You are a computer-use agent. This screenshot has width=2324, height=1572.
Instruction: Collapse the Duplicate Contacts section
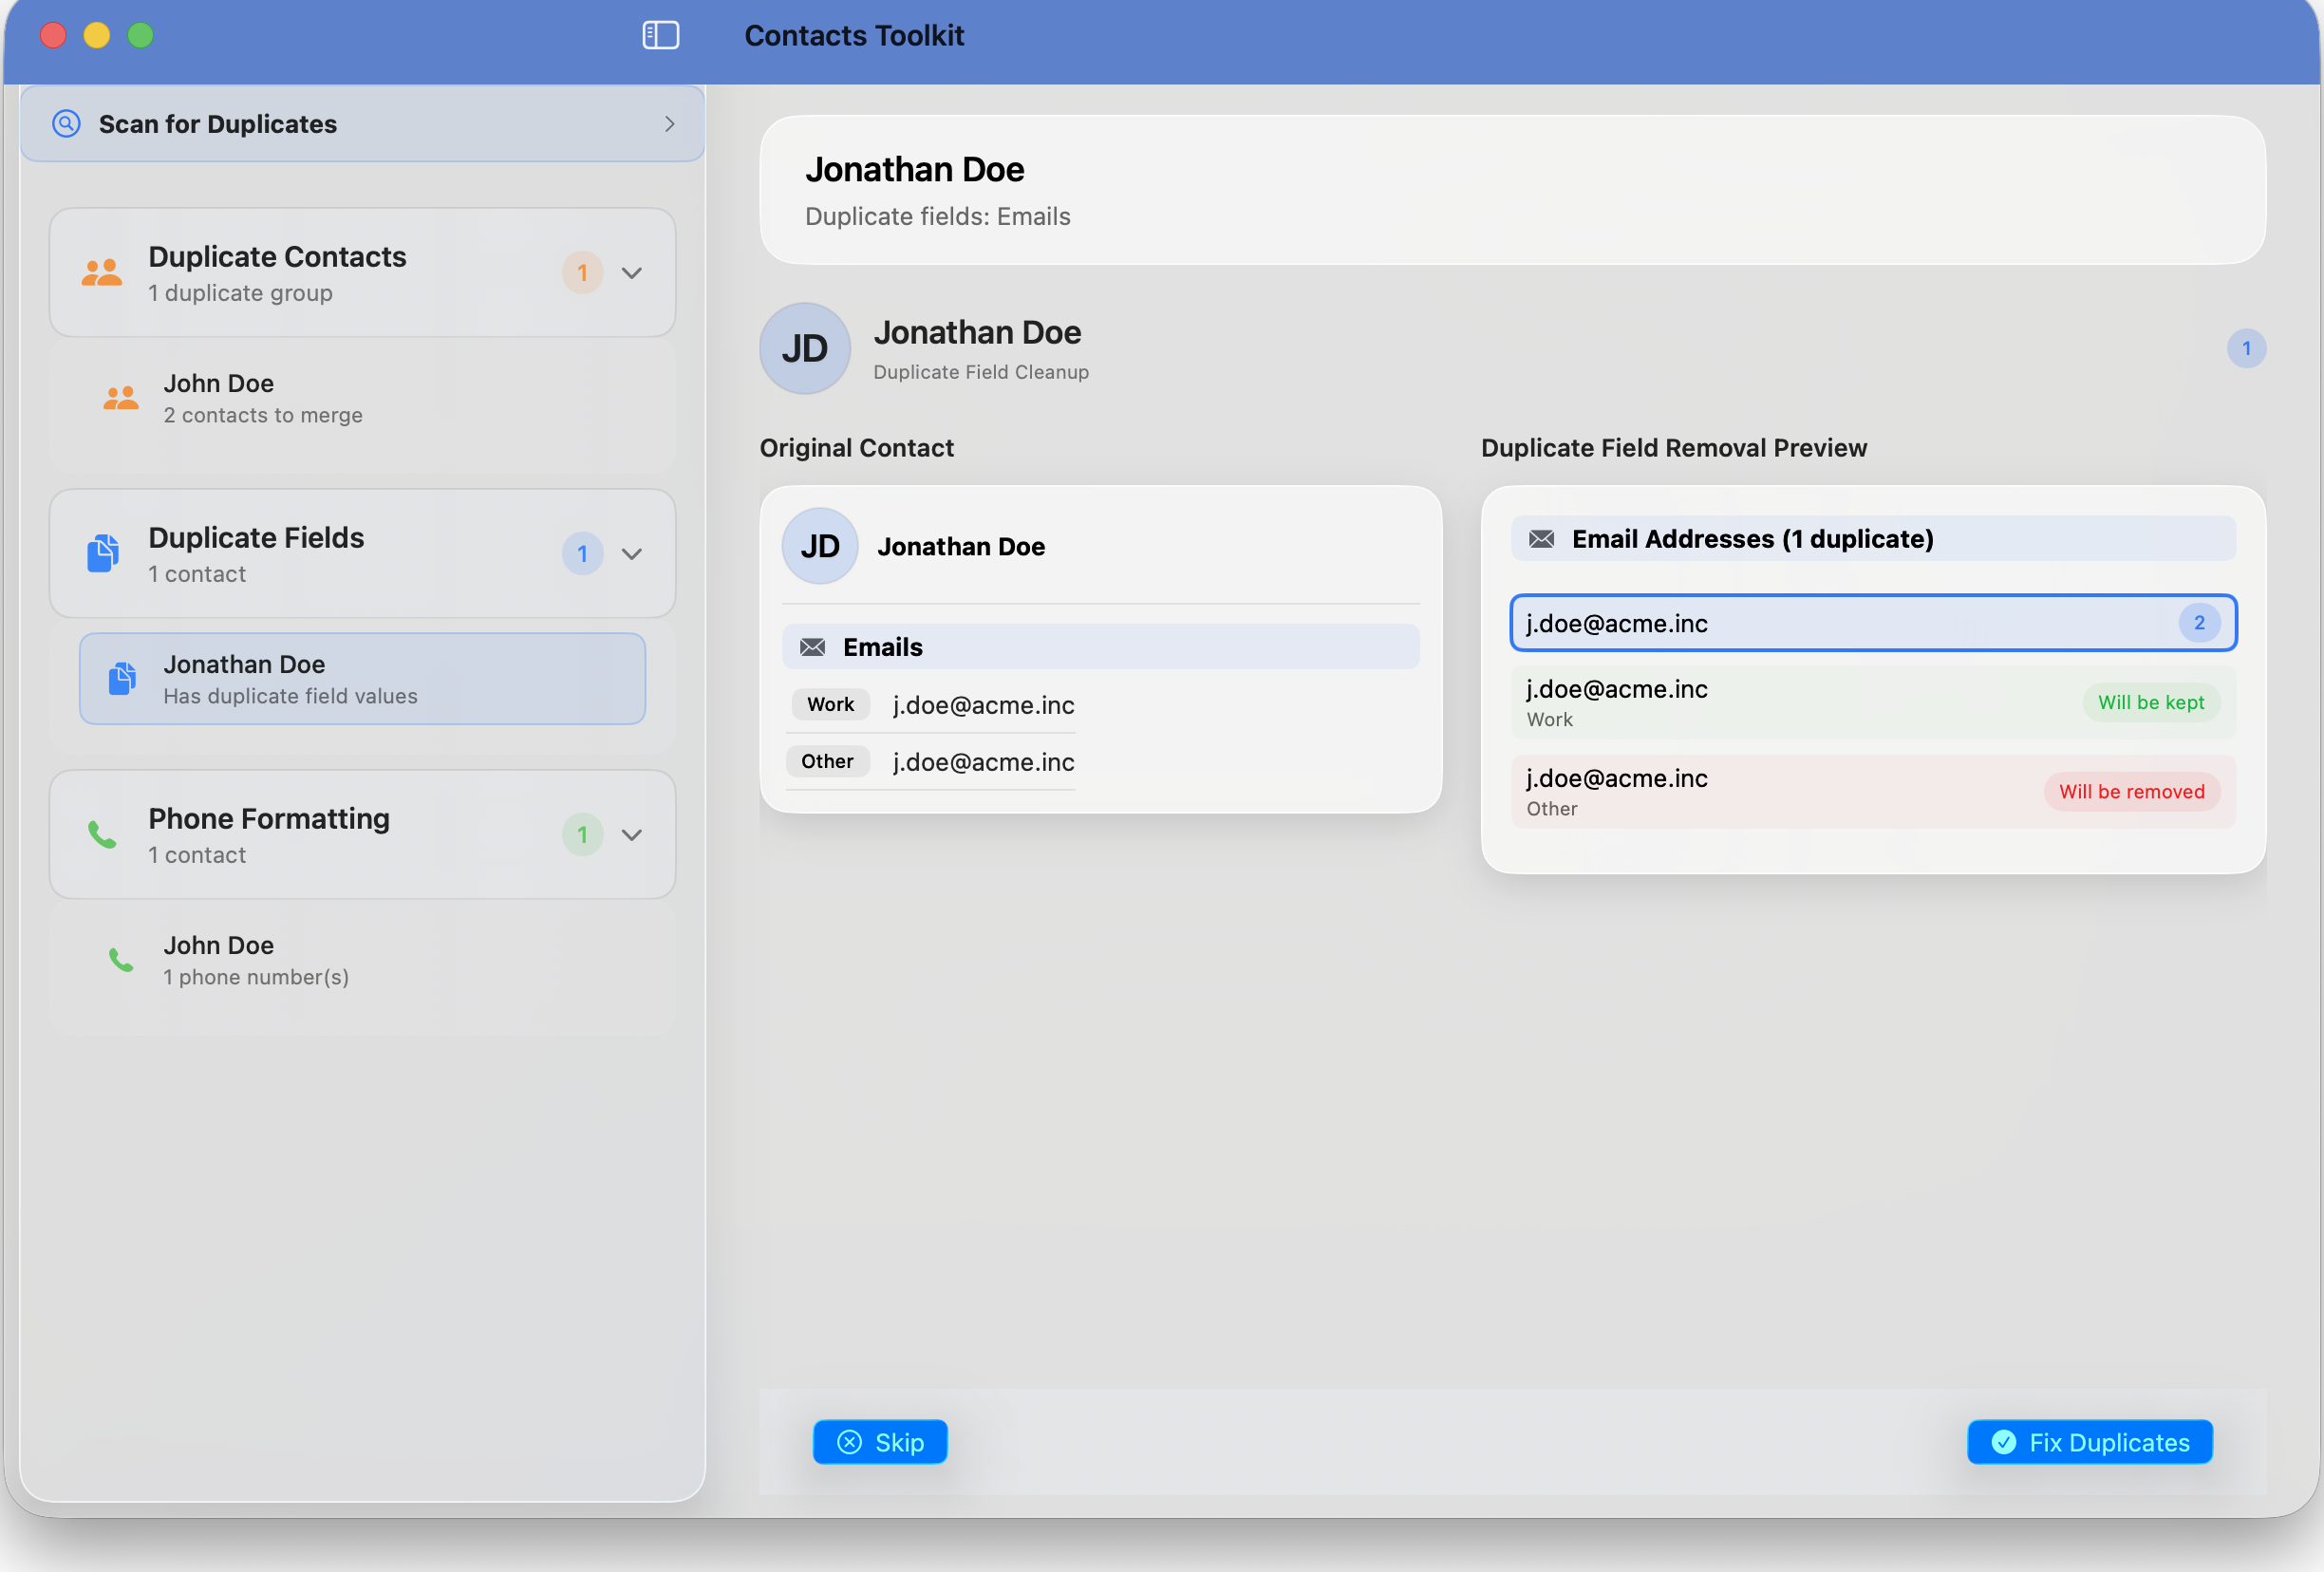(632, 271)
